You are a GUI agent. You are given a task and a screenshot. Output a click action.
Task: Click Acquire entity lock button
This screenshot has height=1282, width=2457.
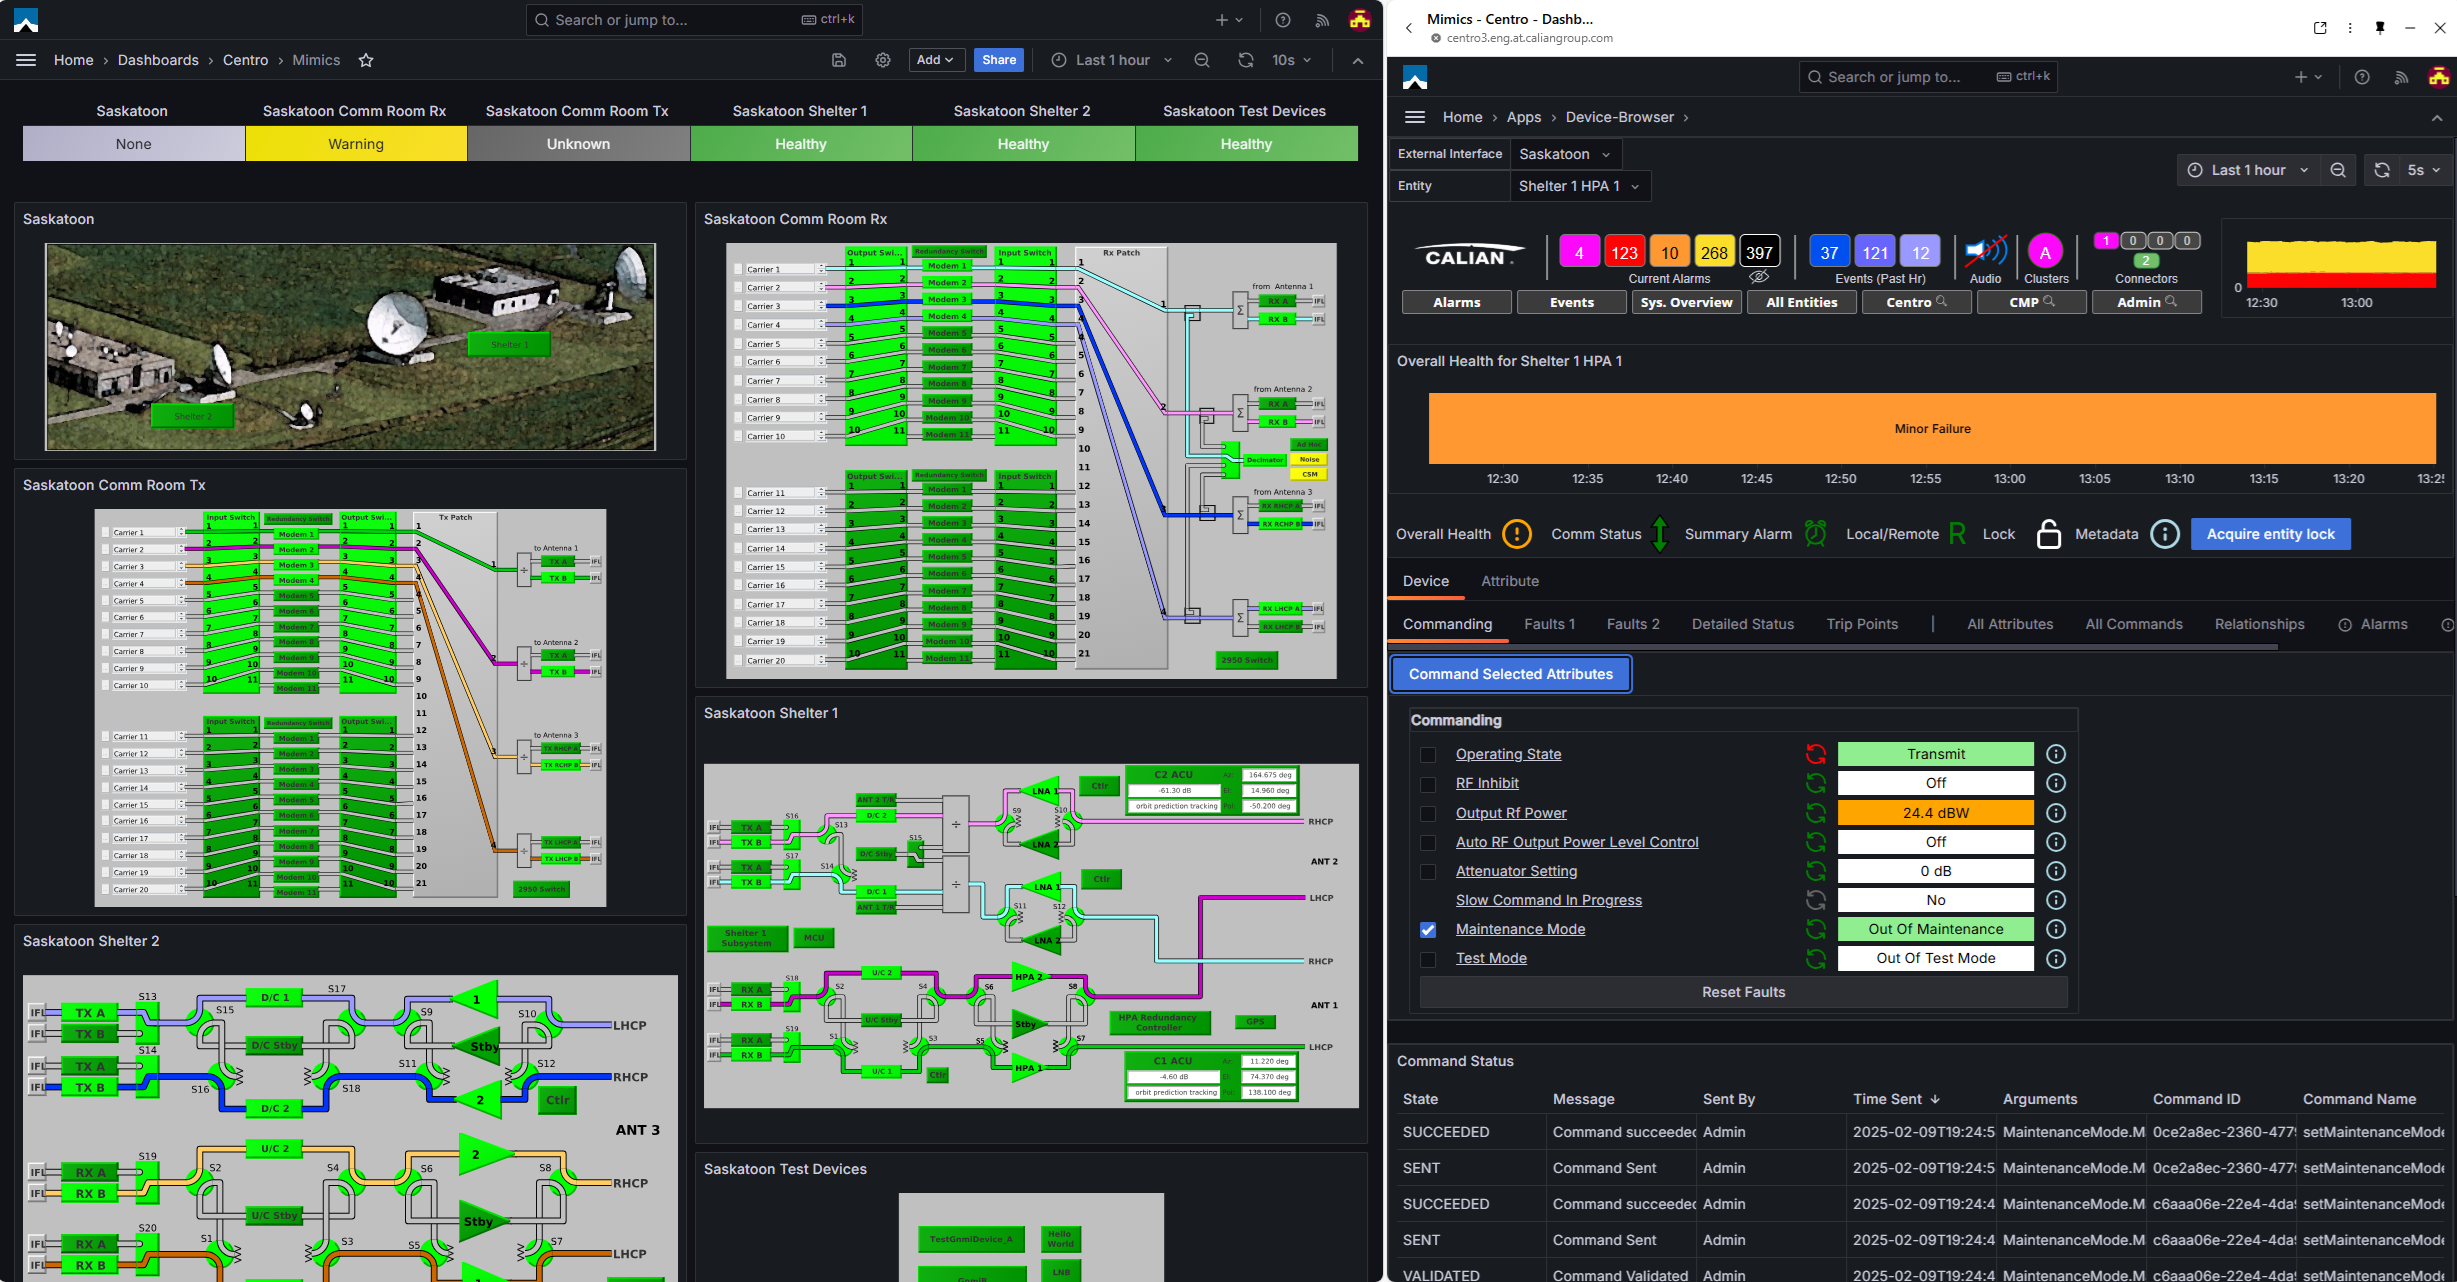pyautogui.click(x=2270, y=534)
